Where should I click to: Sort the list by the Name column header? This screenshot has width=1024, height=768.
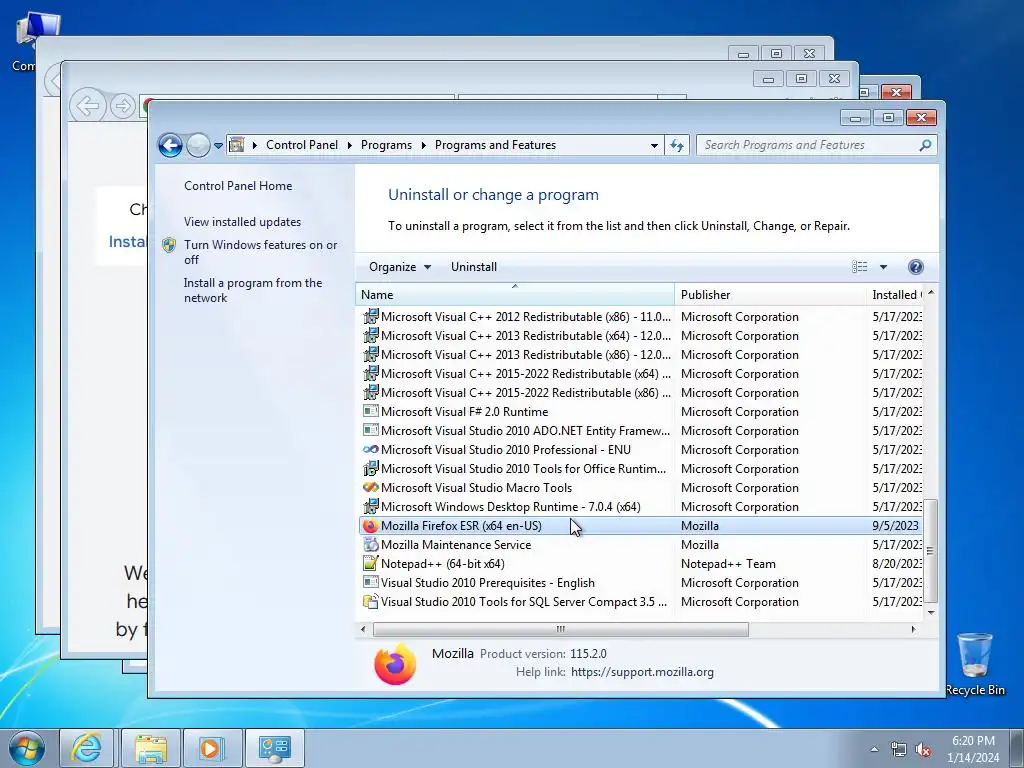tap(515, 295)
